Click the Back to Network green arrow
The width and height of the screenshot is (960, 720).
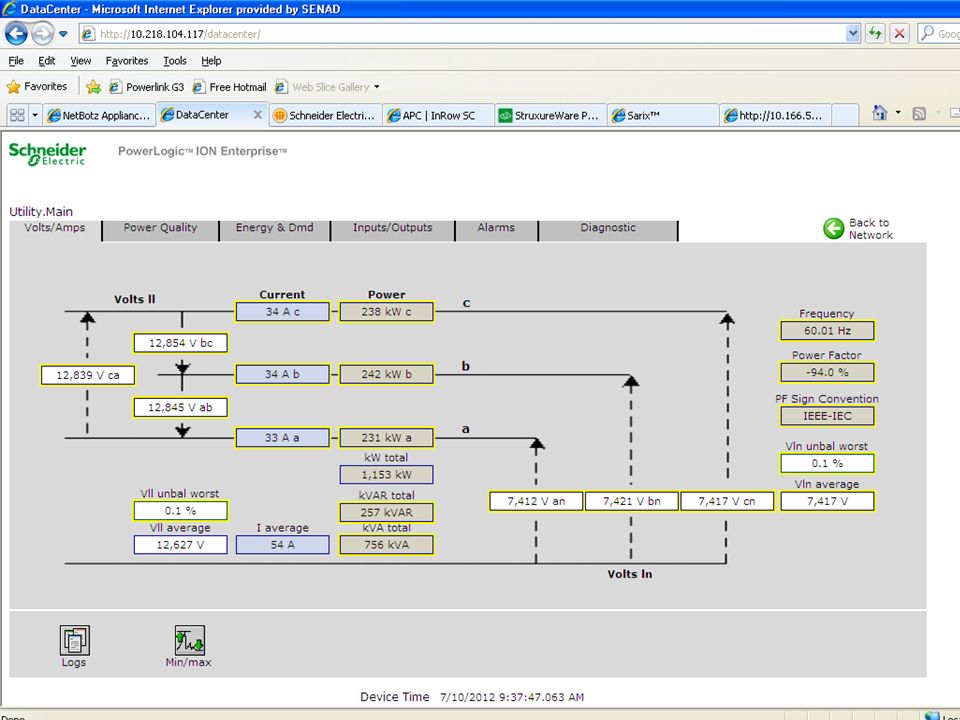pos(833,228)
